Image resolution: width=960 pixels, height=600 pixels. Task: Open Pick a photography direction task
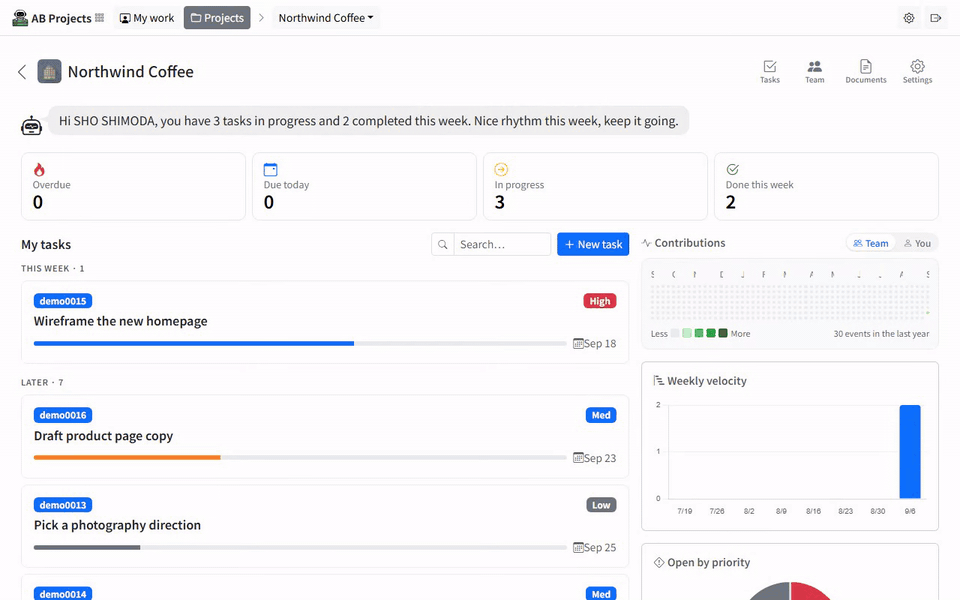click(117, 525)
